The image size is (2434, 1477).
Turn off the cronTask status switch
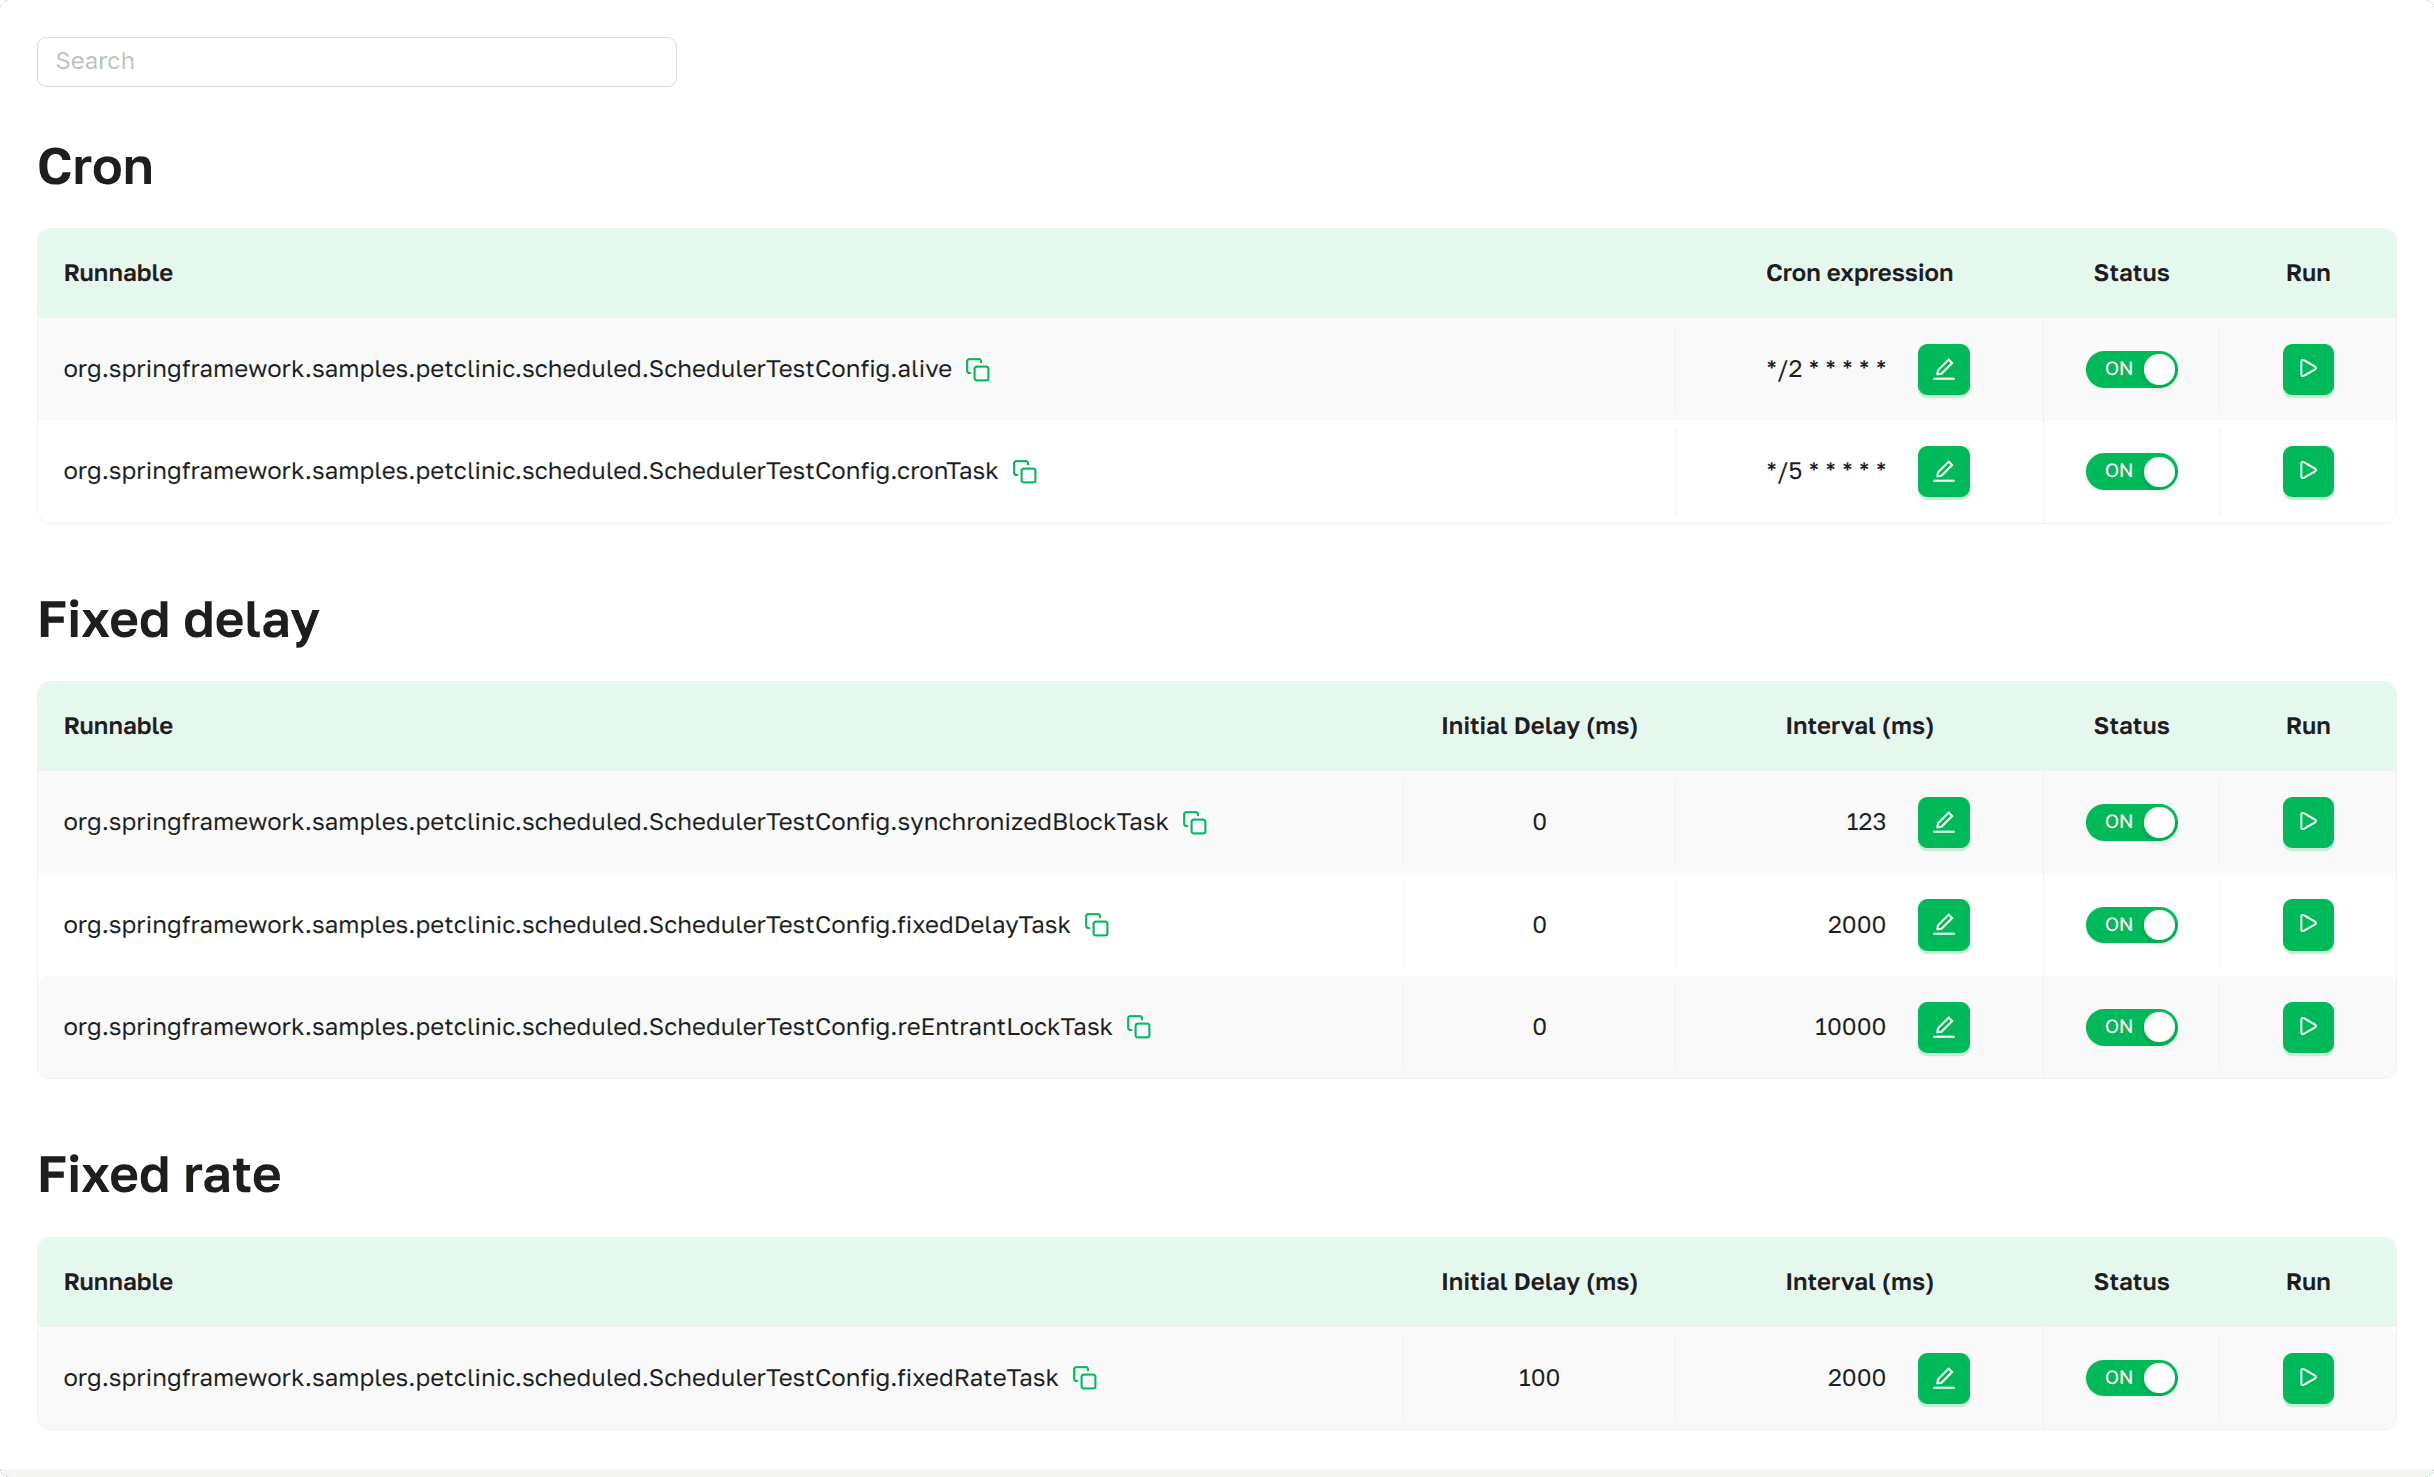click(2131, 472)
